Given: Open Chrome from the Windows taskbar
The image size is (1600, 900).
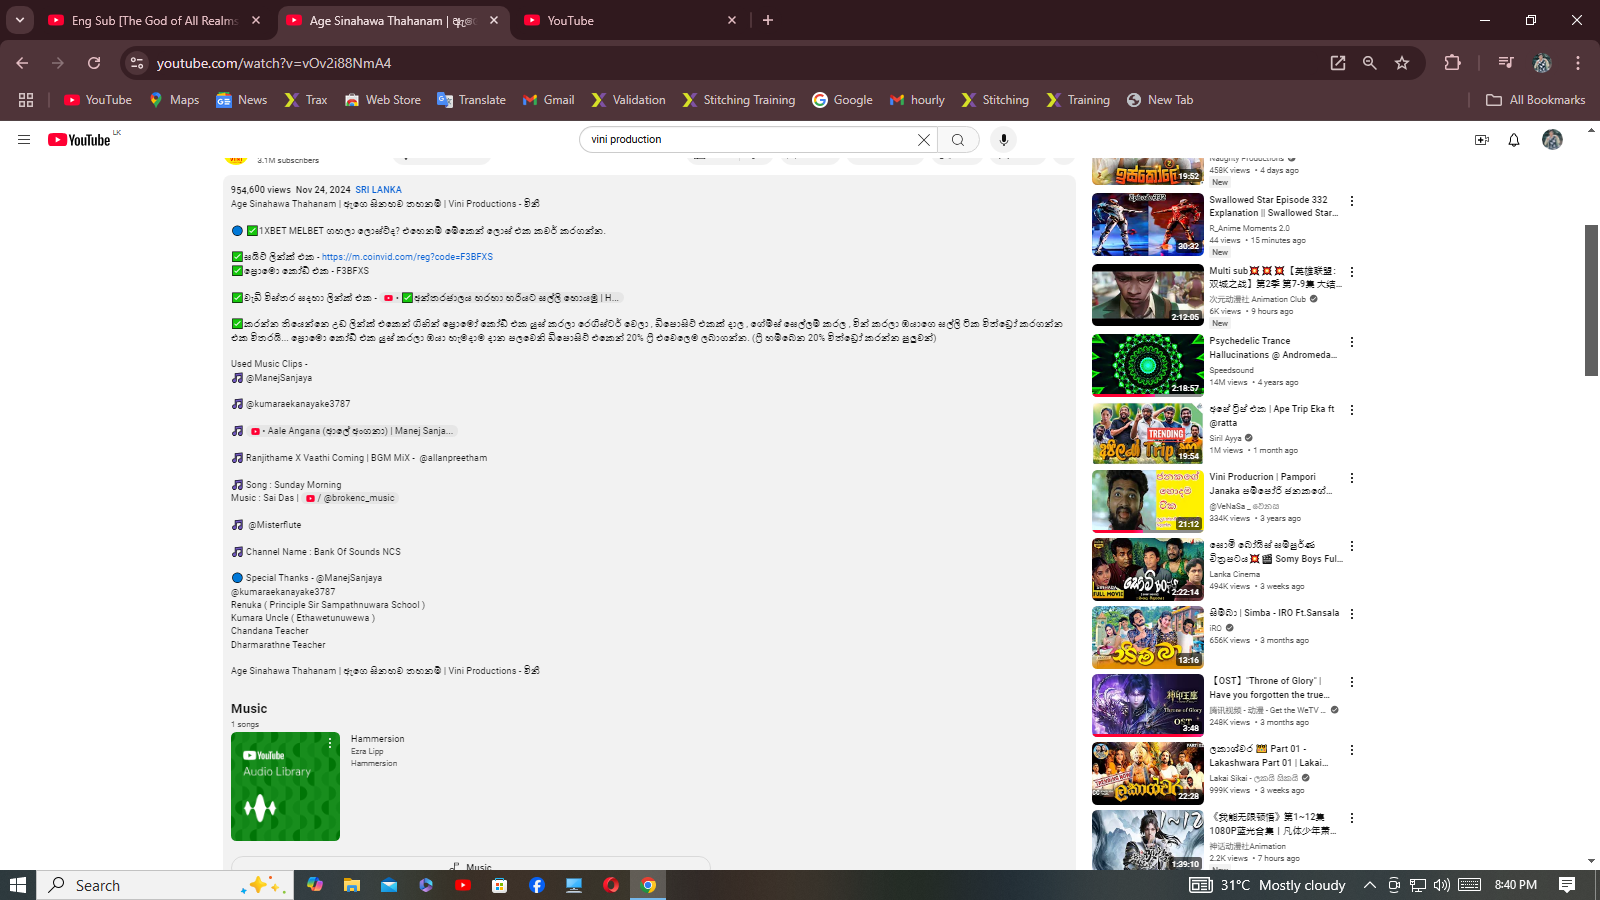Looking at the screenshot, I should (x=648, y=885).
